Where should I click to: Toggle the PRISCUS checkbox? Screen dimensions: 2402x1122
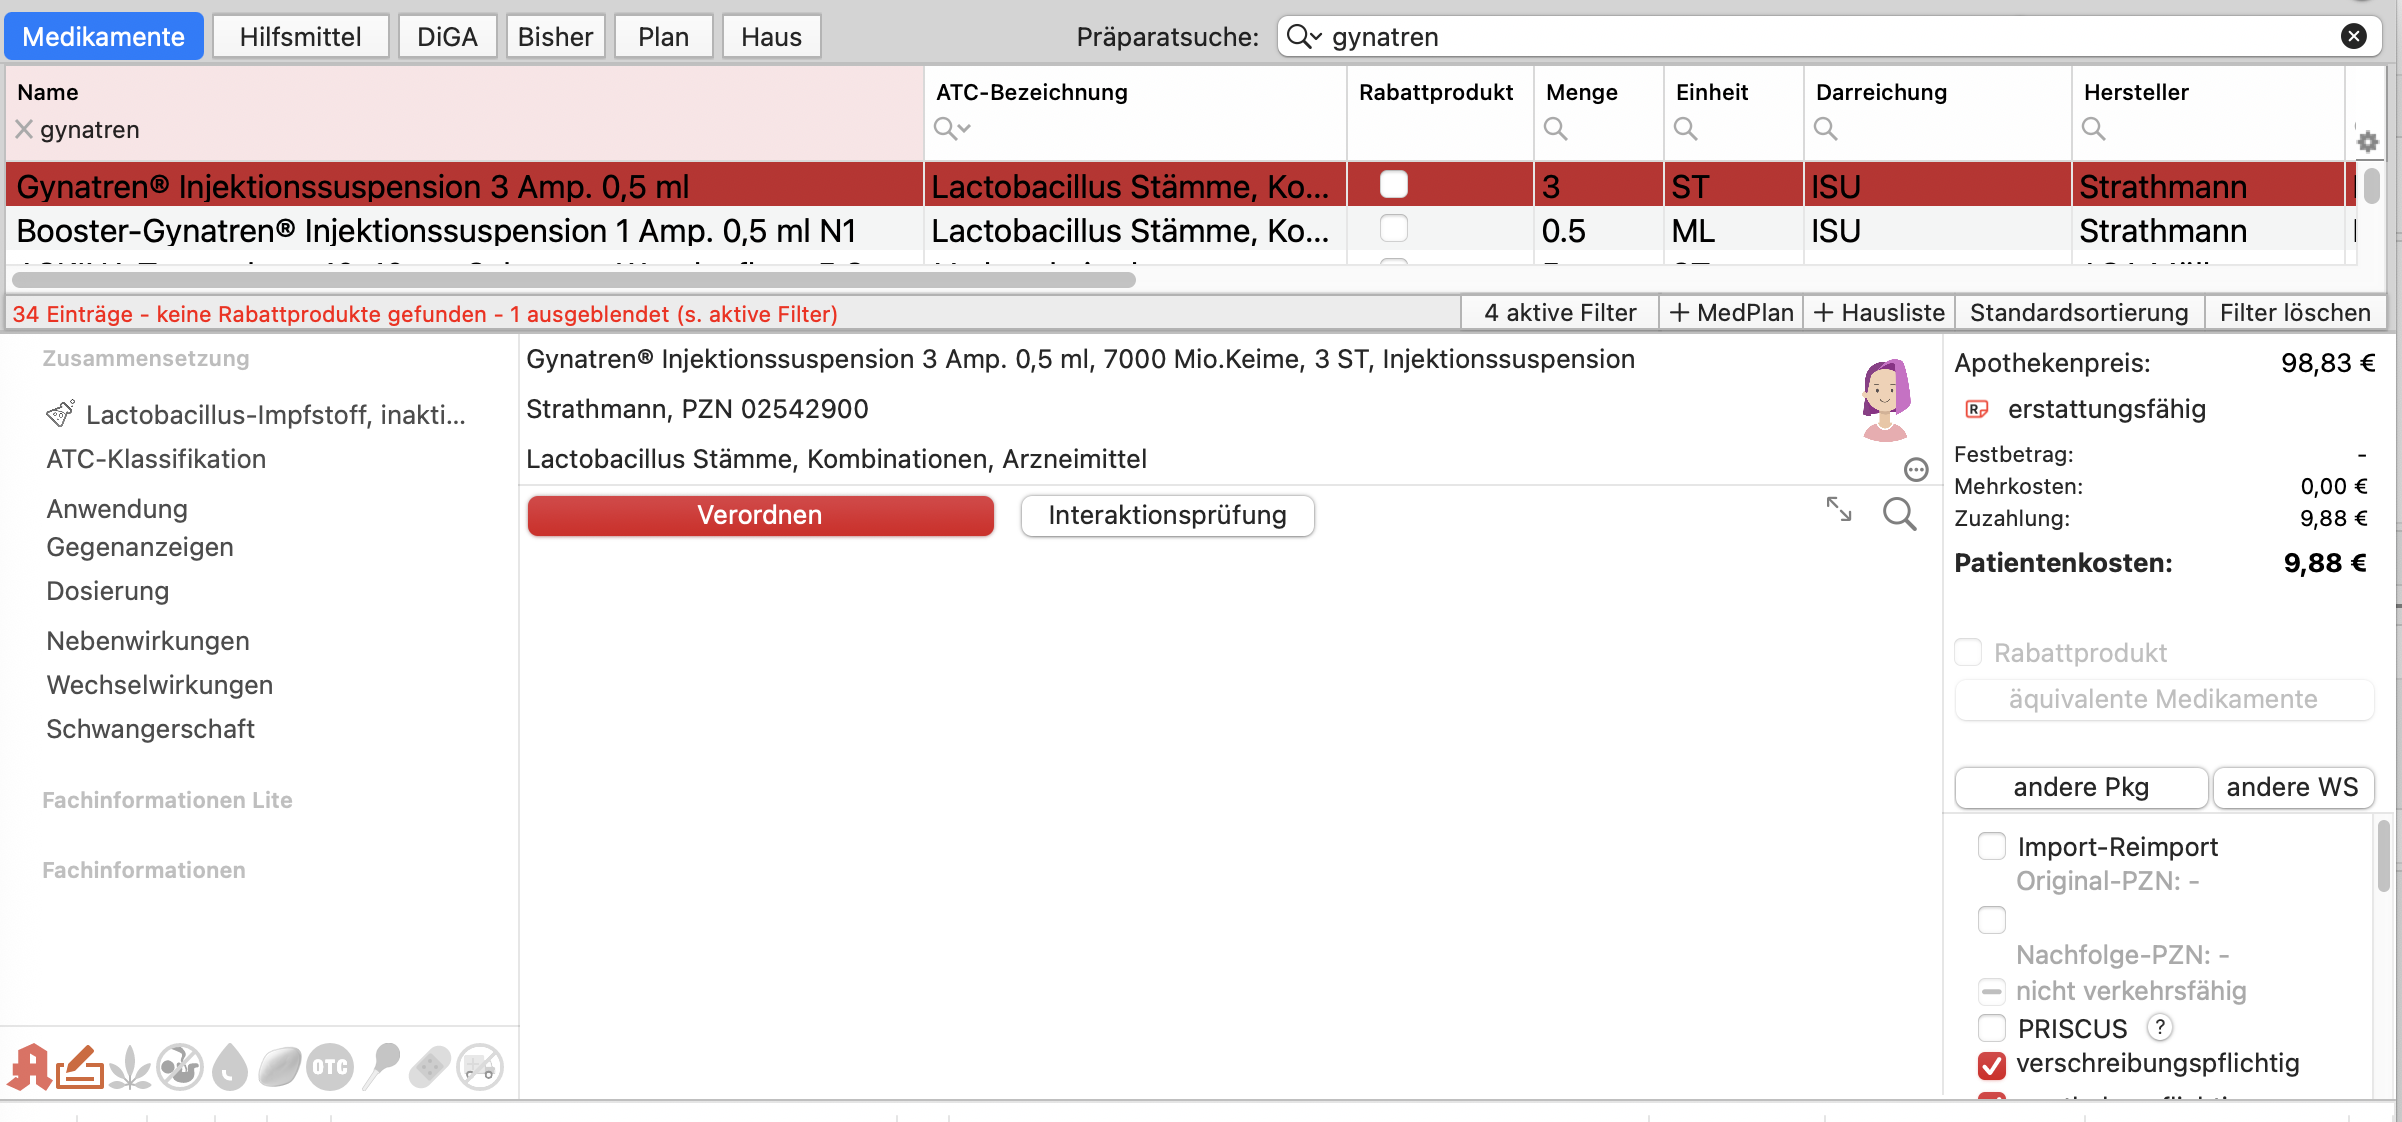pyautogui.click(x=1991, y=1028)
